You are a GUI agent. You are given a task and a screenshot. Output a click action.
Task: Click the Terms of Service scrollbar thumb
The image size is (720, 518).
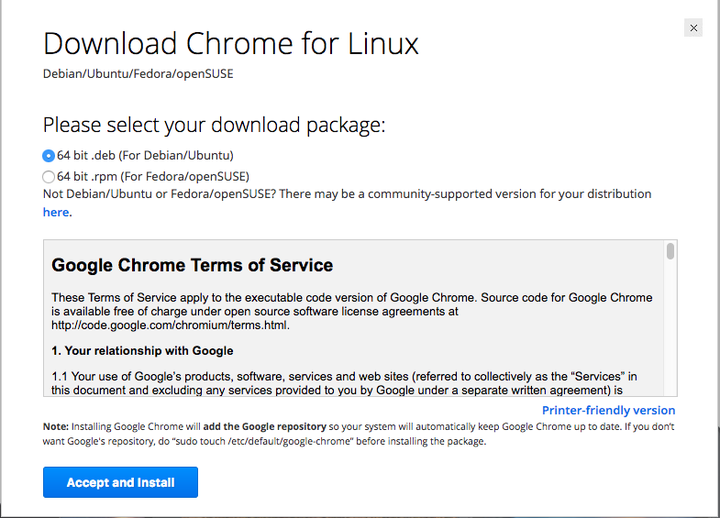pos(670,251)
